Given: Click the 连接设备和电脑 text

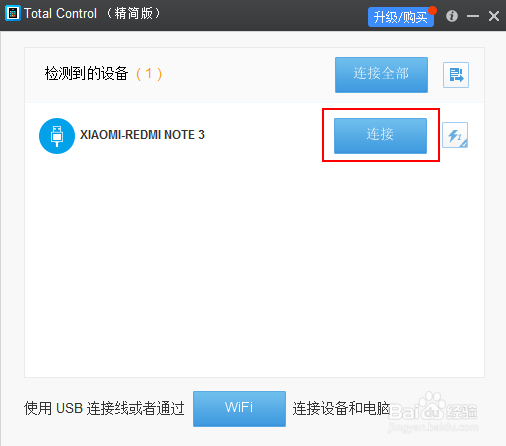Looking at the screenshot, I should click(x=341, y=408).
